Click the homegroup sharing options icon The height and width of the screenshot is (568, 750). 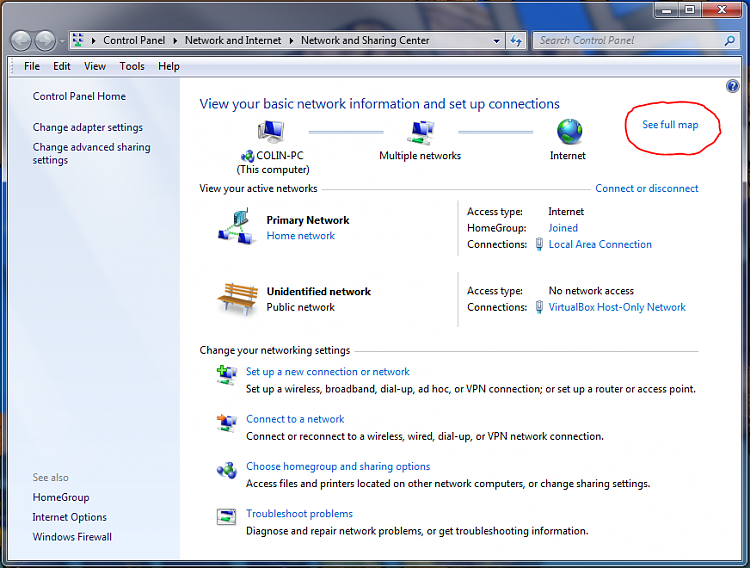click(227, 470)
